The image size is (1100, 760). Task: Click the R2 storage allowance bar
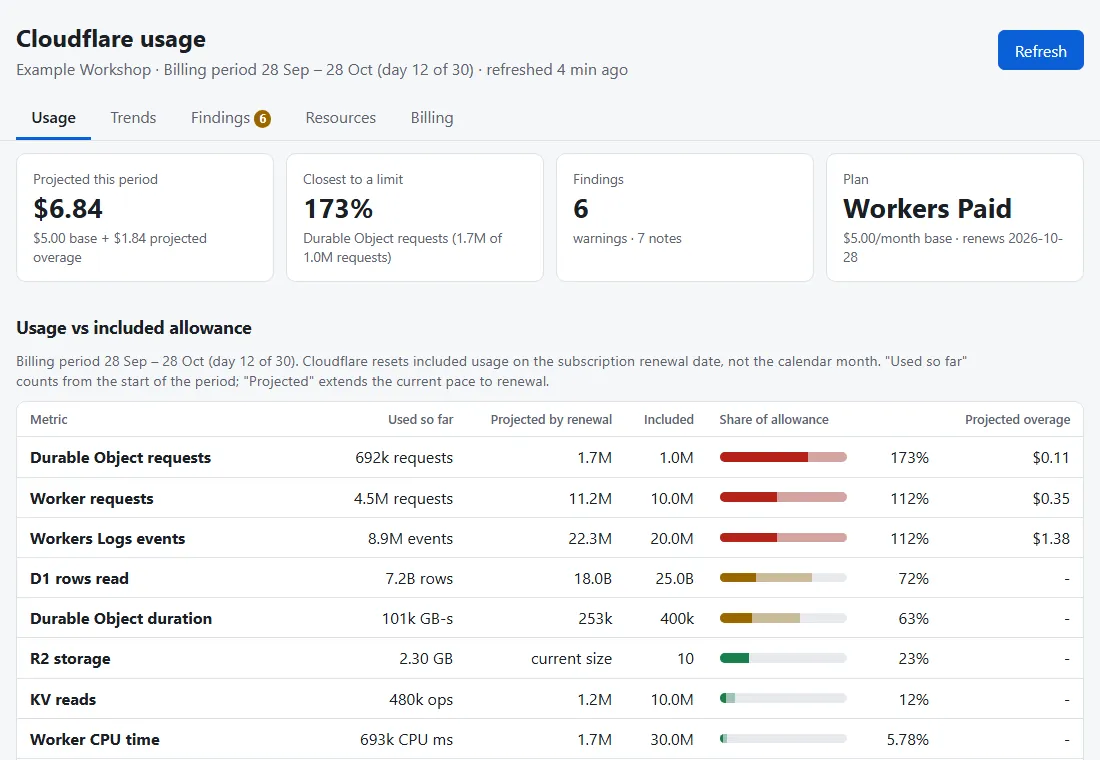pyautogui.click(x=783, y=658)
